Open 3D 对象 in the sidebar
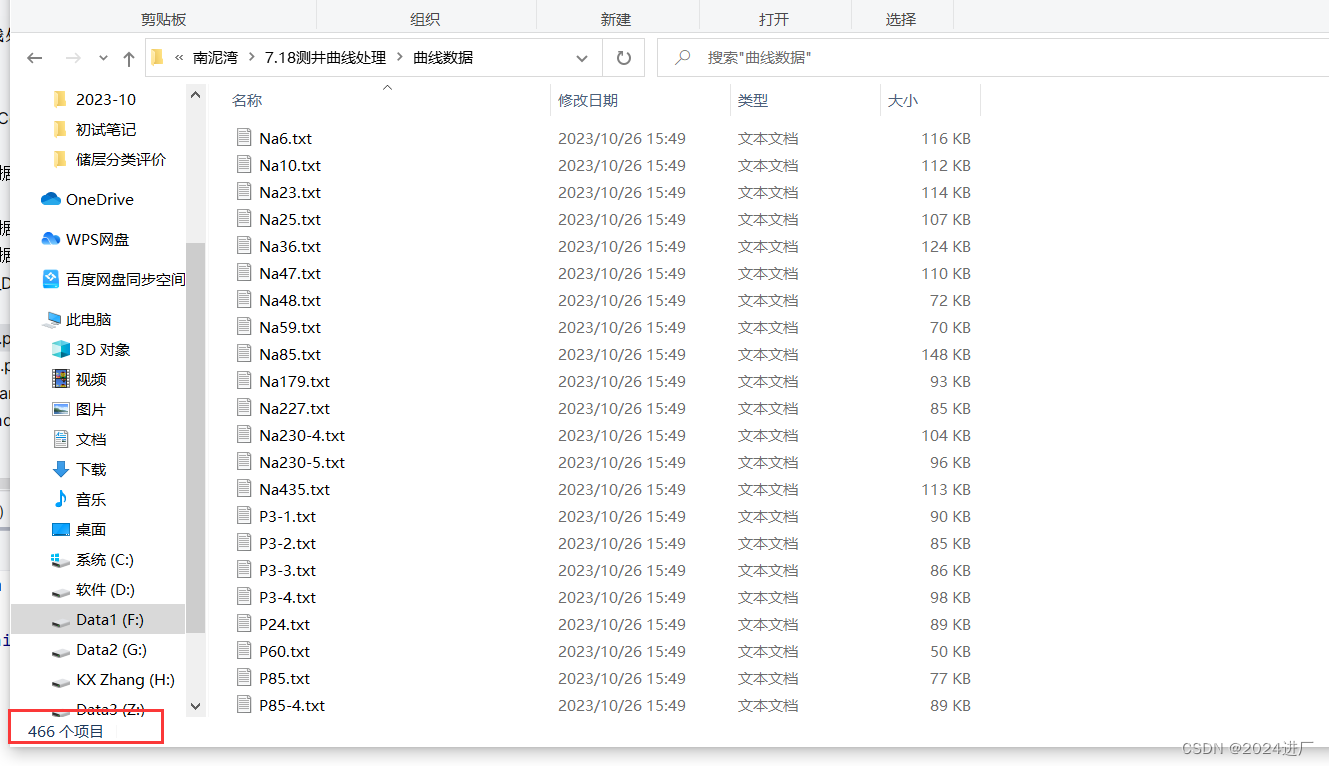Screen dimensions: 1329x766 tap(103, 349)
